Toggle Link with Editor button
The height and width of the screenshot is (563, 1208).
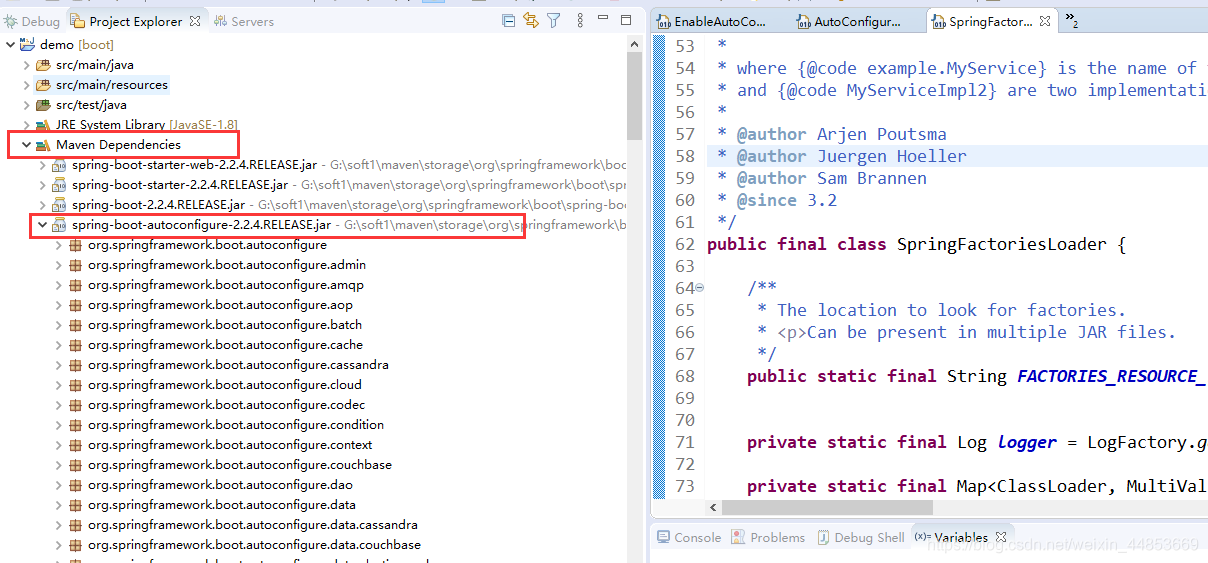click(531, 21)
